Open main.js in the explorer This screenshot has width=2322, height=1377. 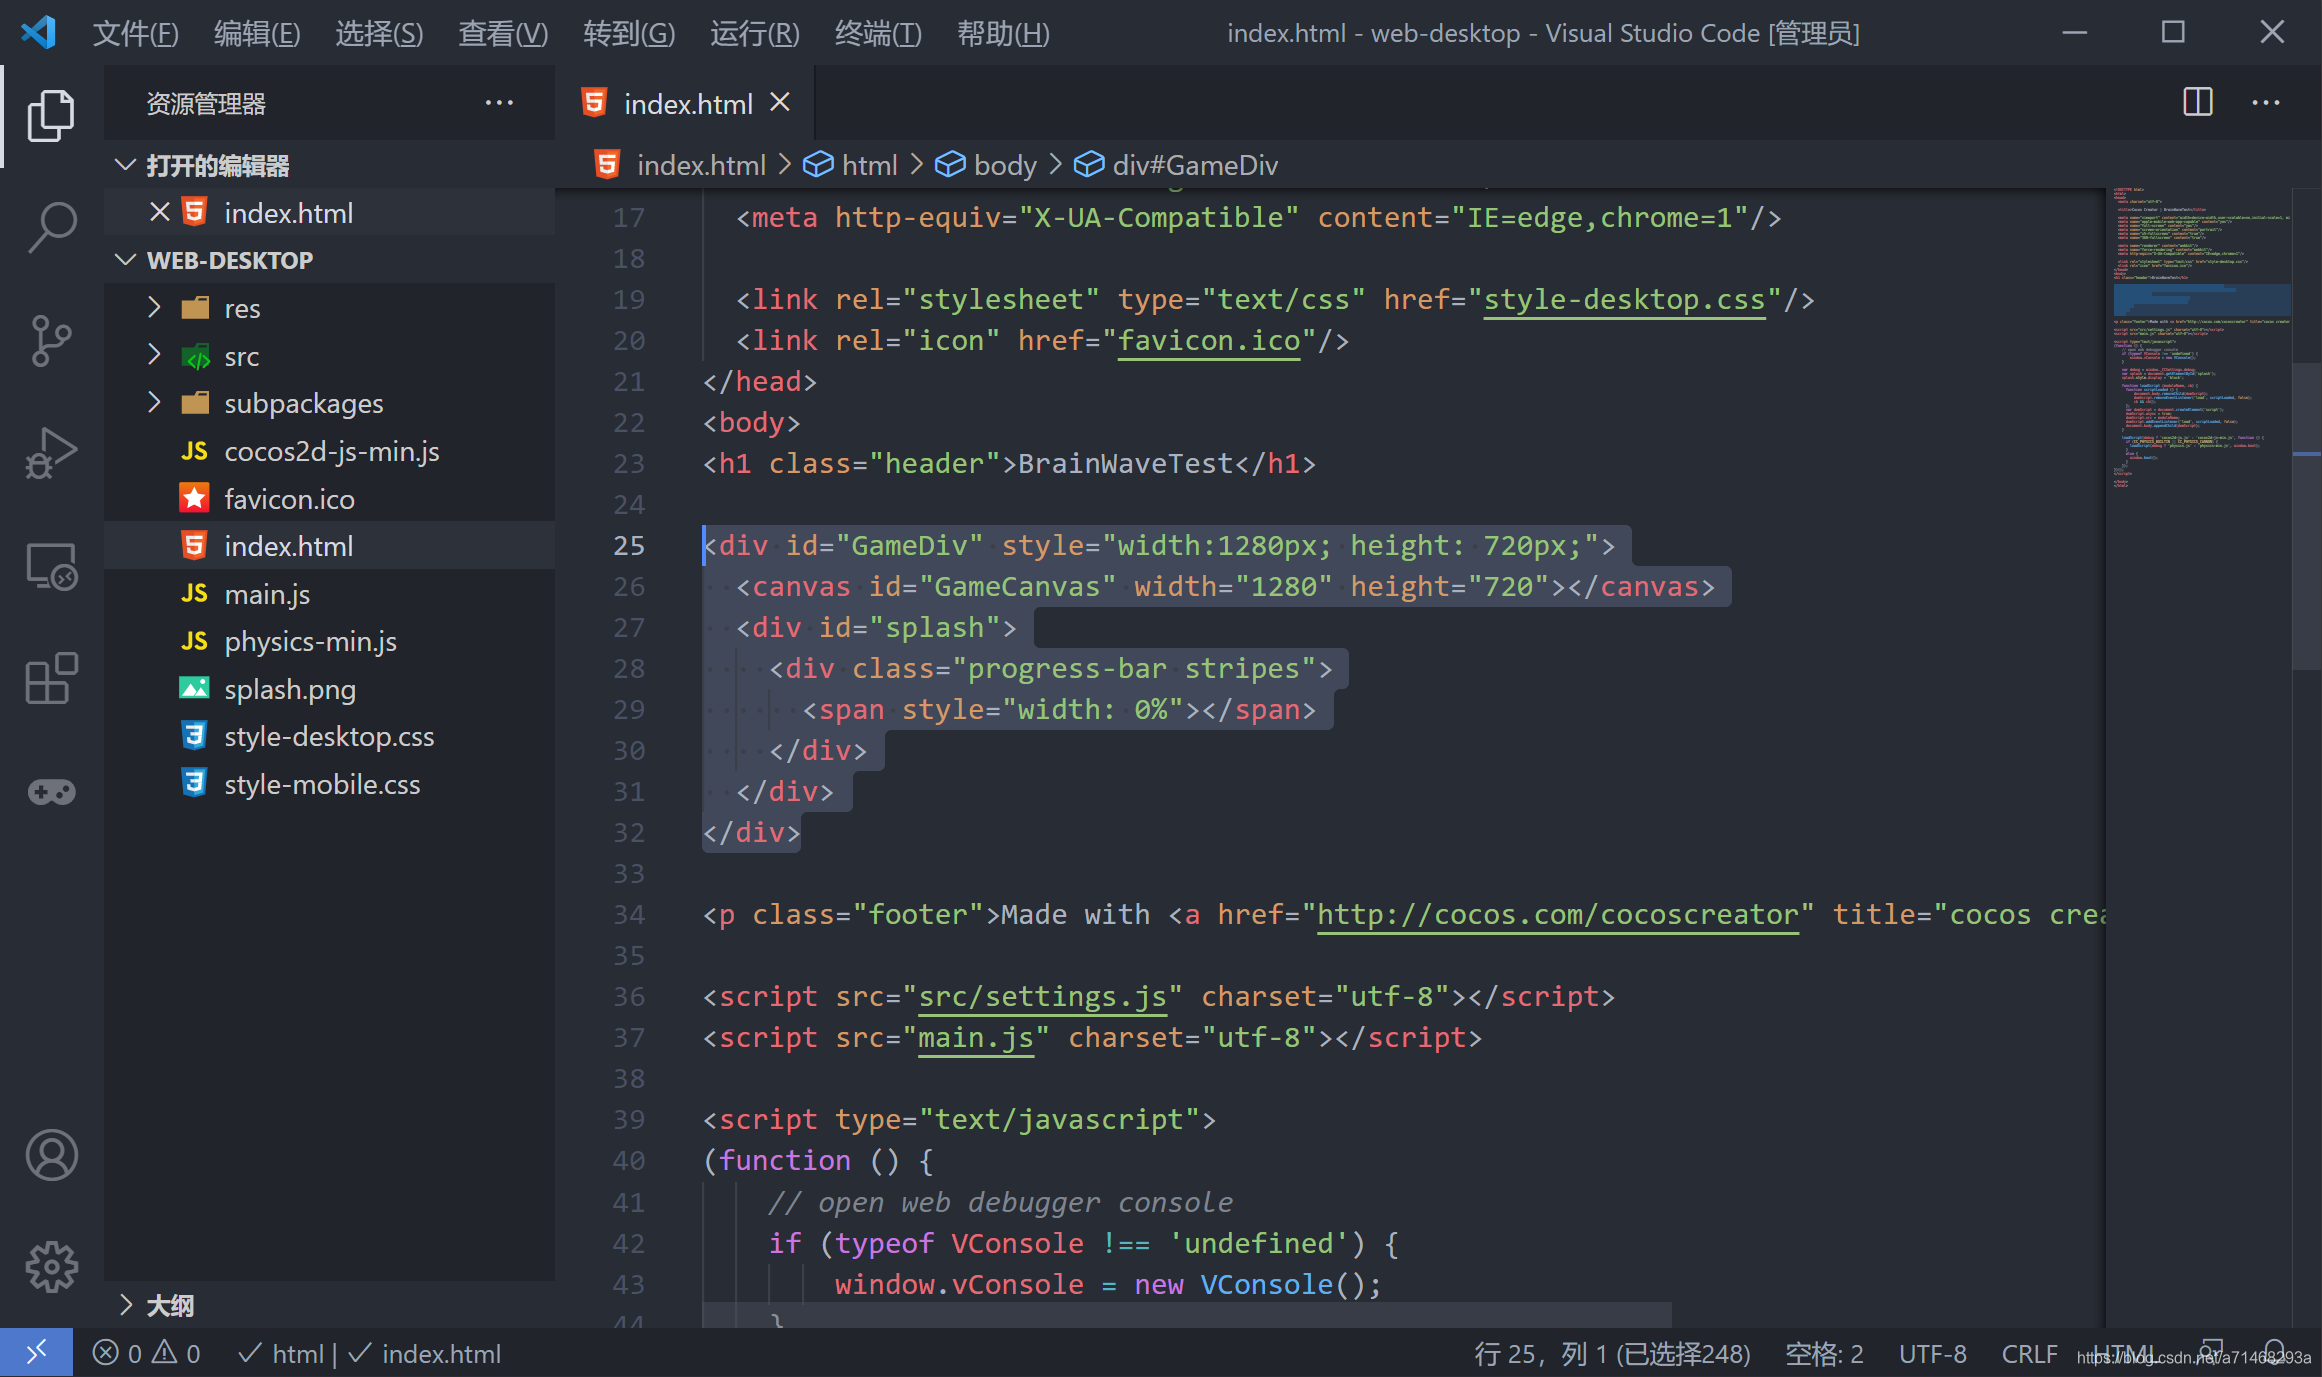click(267, 594)
